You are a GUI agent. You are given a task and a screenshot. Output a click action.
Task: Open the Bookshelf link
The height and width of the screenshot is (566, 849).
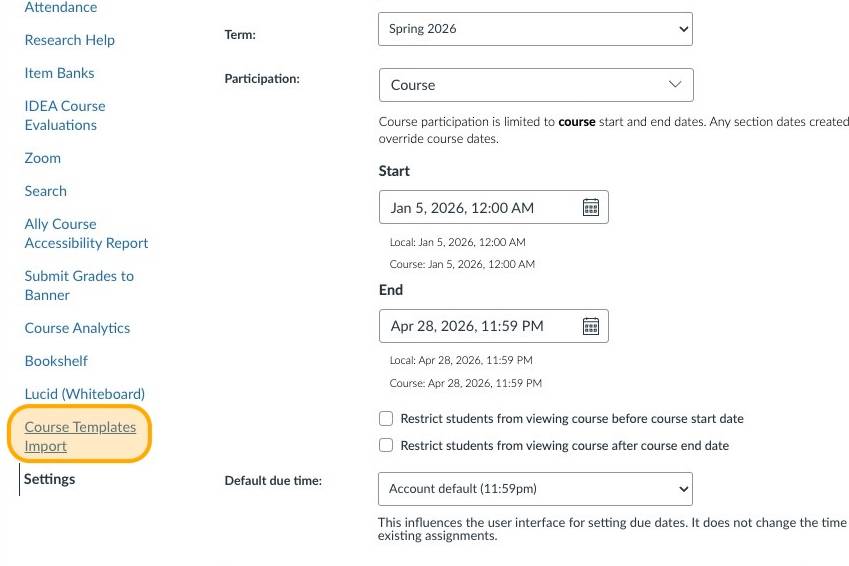click(56, 361)
